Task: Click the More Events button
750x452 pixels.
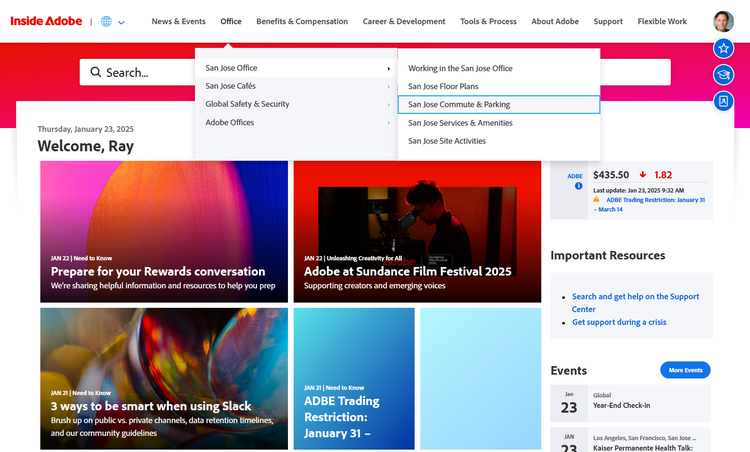Action: [685, 370]
